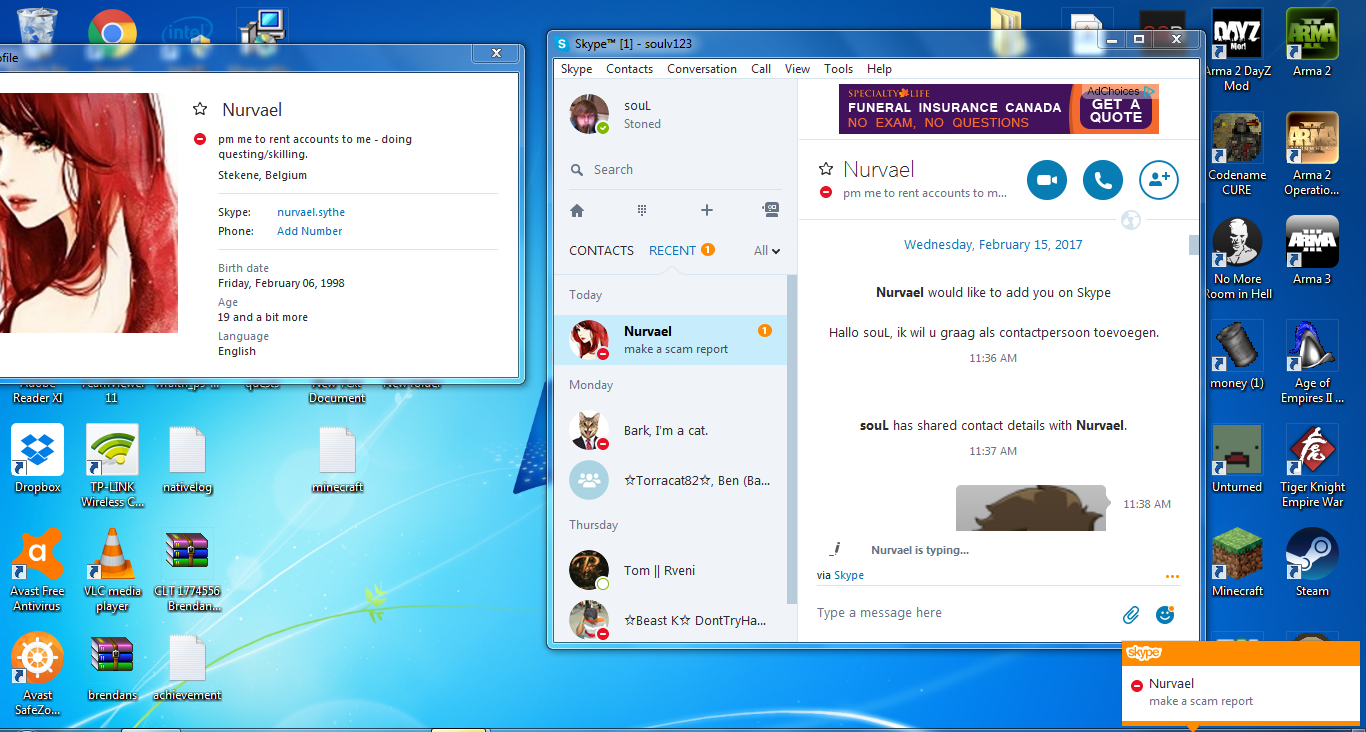
Task: Click the souL profile avatar in Skype
Action: click(589, 114)
